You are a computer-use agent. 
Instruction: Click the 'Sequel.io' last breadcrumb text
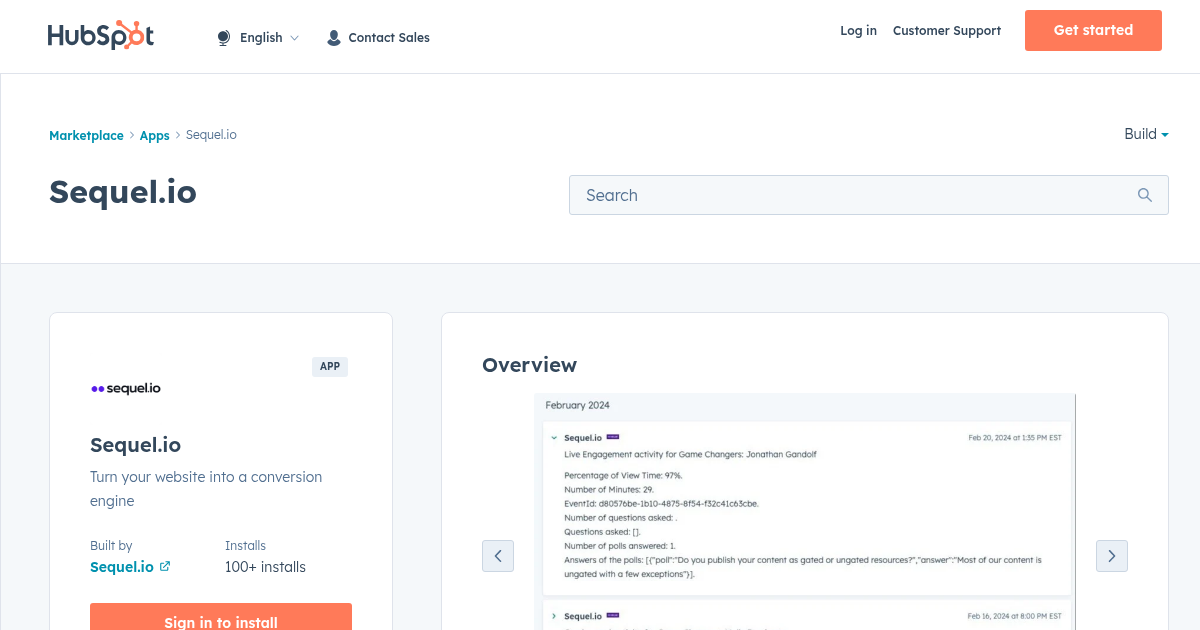211,135
